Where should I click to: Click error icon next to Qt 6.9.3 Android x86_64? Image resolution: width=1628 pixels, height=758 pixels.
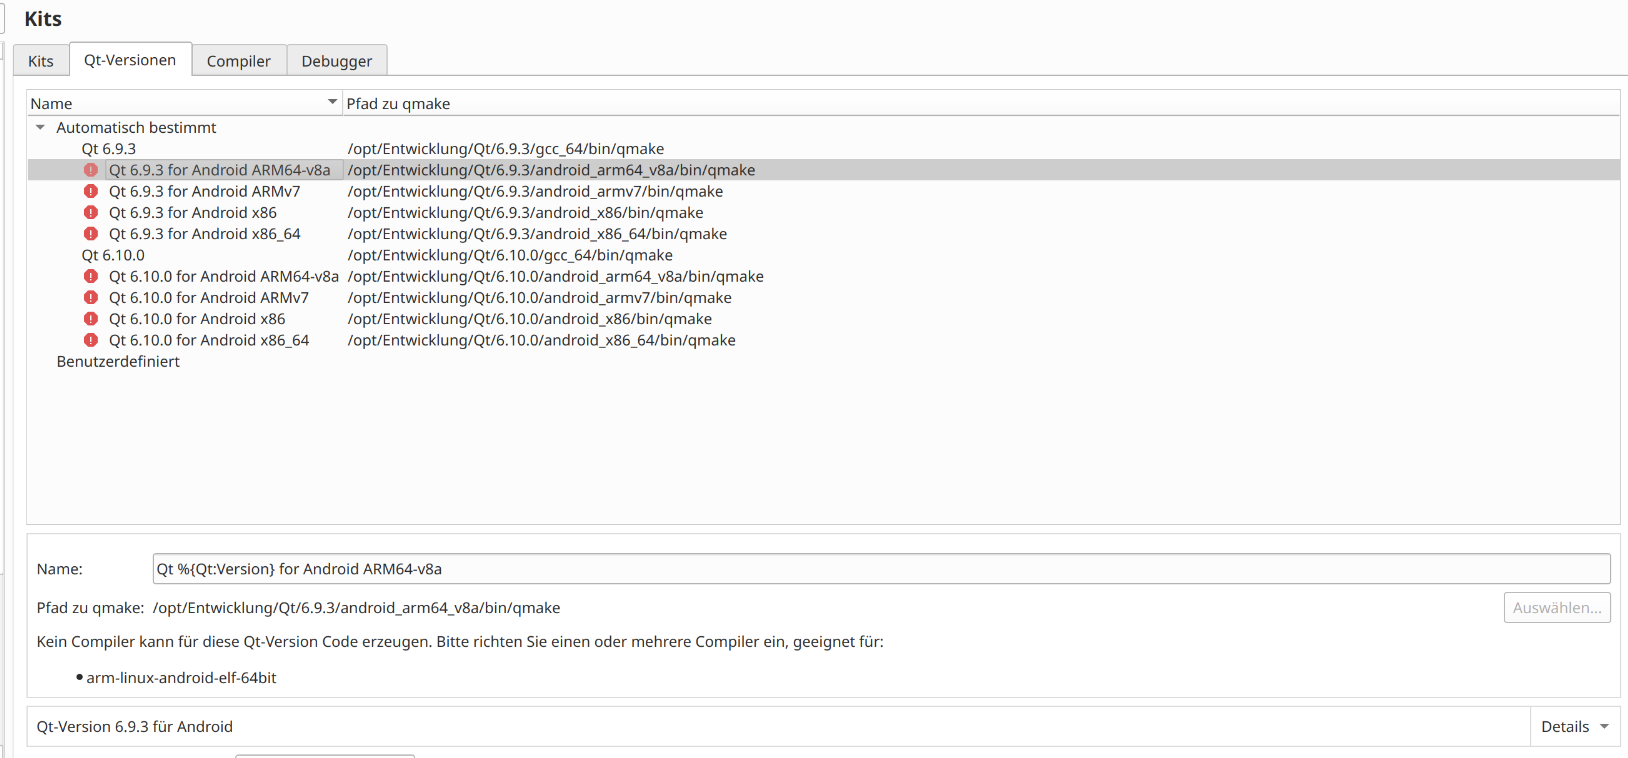pos(91,234)
